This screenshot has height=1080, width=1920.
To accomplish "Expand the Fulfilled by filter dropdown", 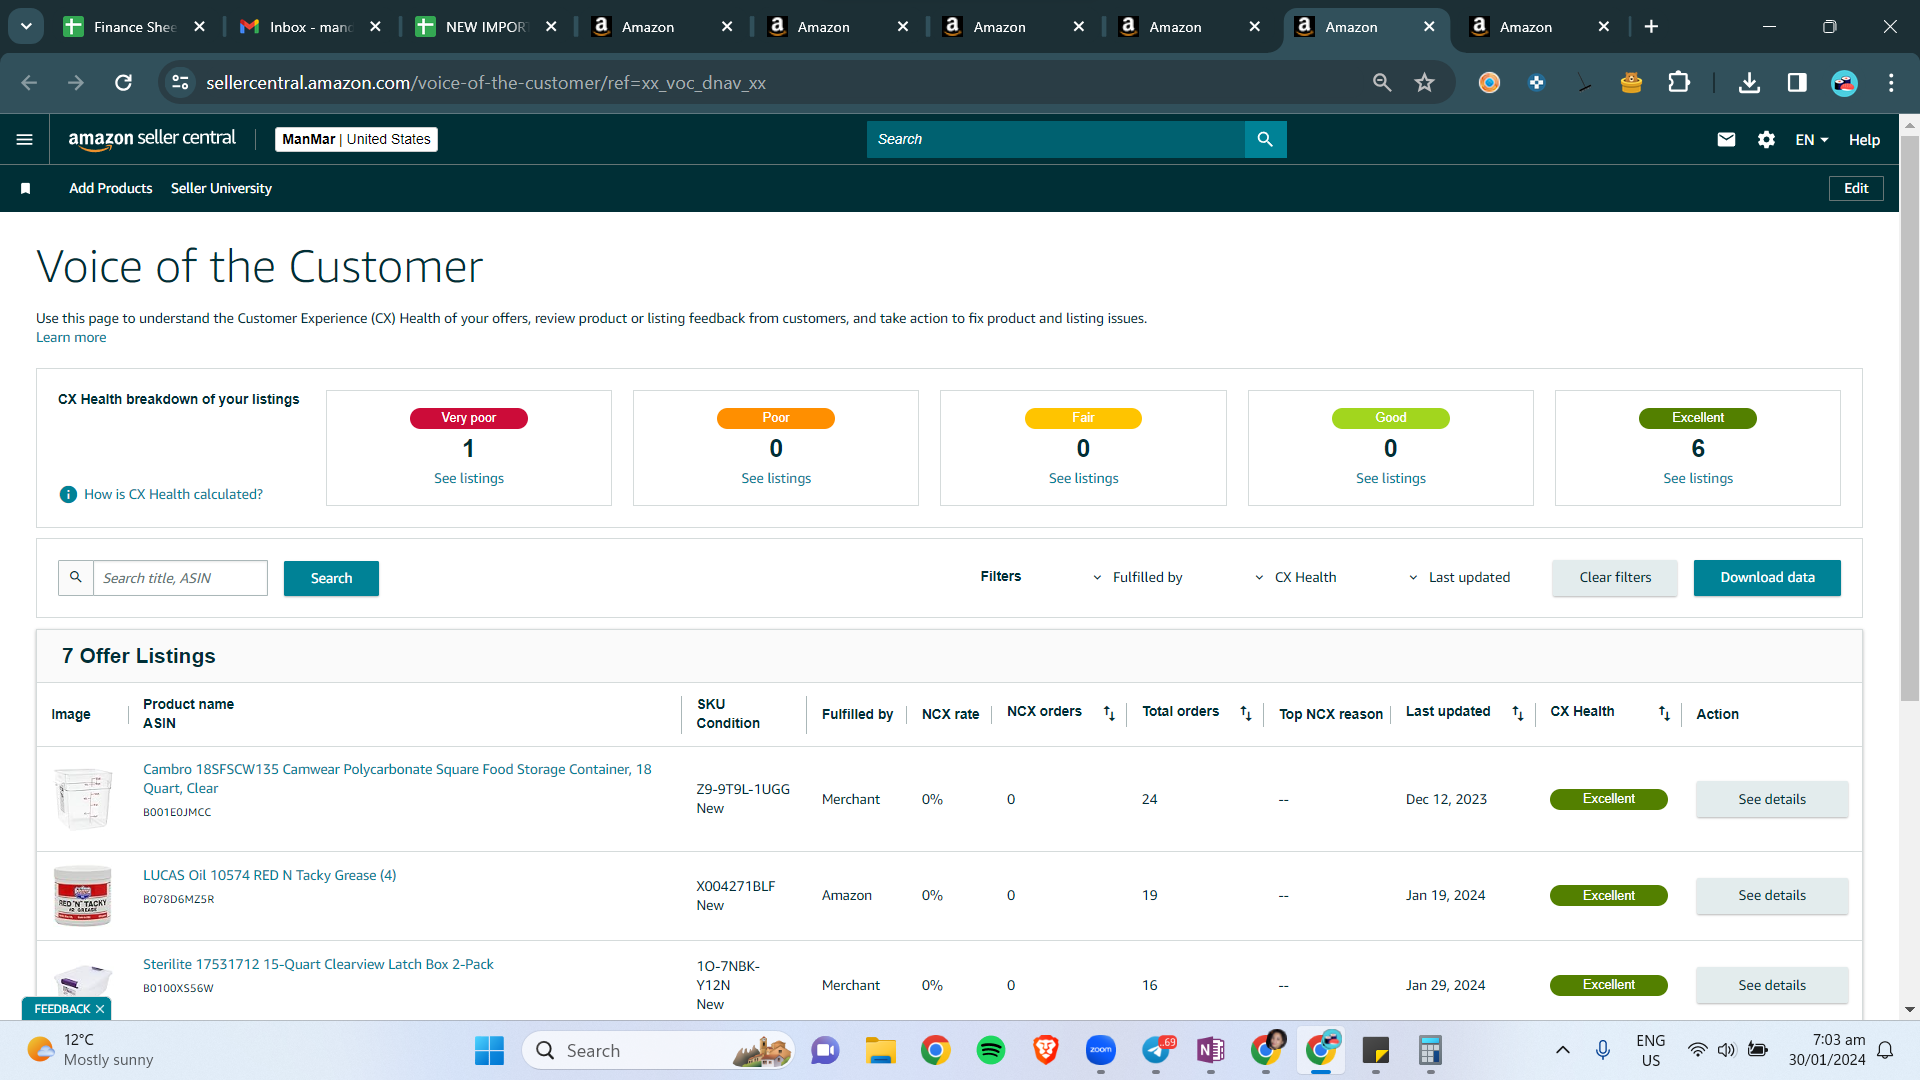I will point(1138,578).
